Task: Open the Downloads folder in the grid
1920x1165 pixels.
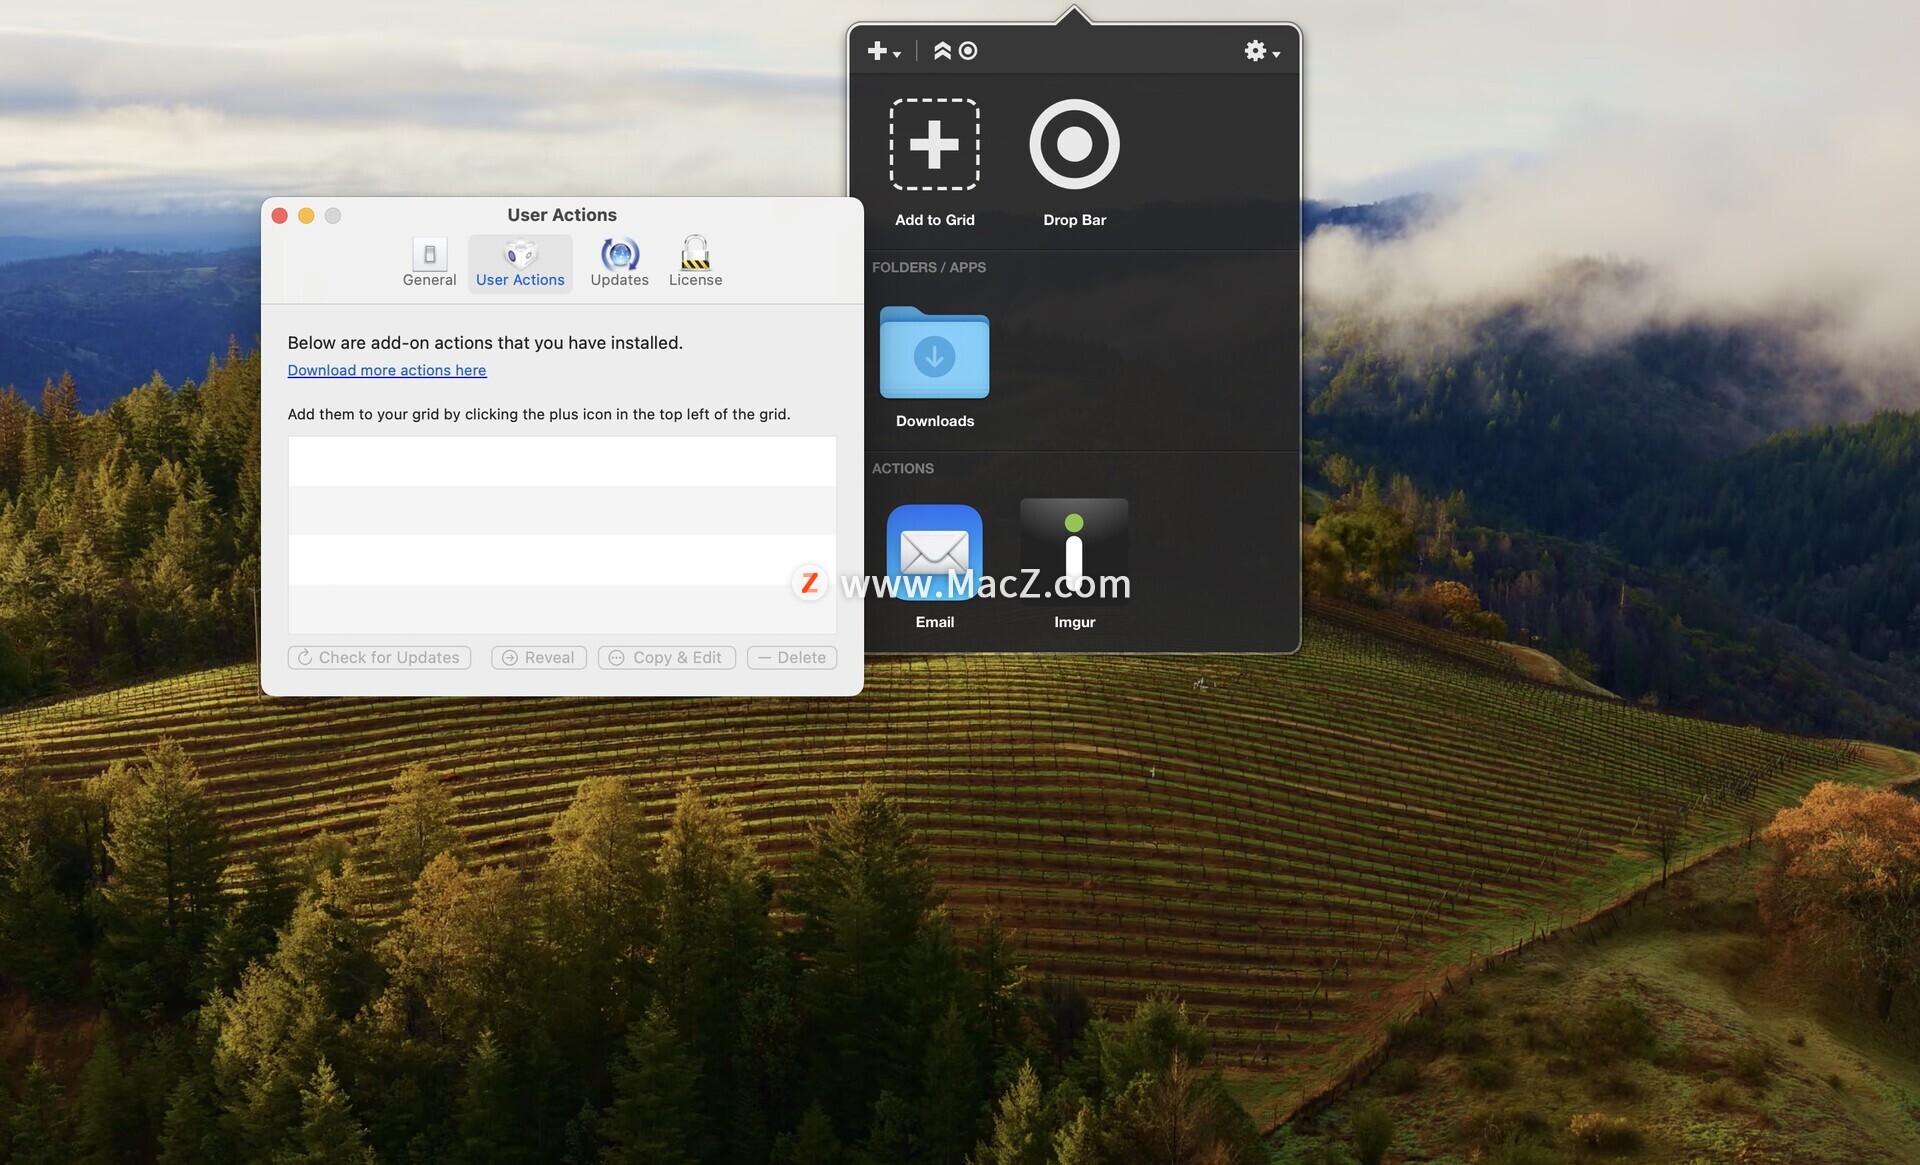Action: (934, 353)
